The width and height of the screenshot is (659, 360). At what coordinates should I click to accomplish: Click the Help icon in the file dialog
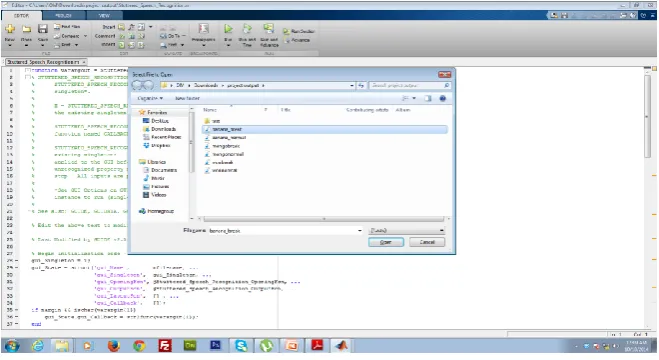[x=443, y=98]
